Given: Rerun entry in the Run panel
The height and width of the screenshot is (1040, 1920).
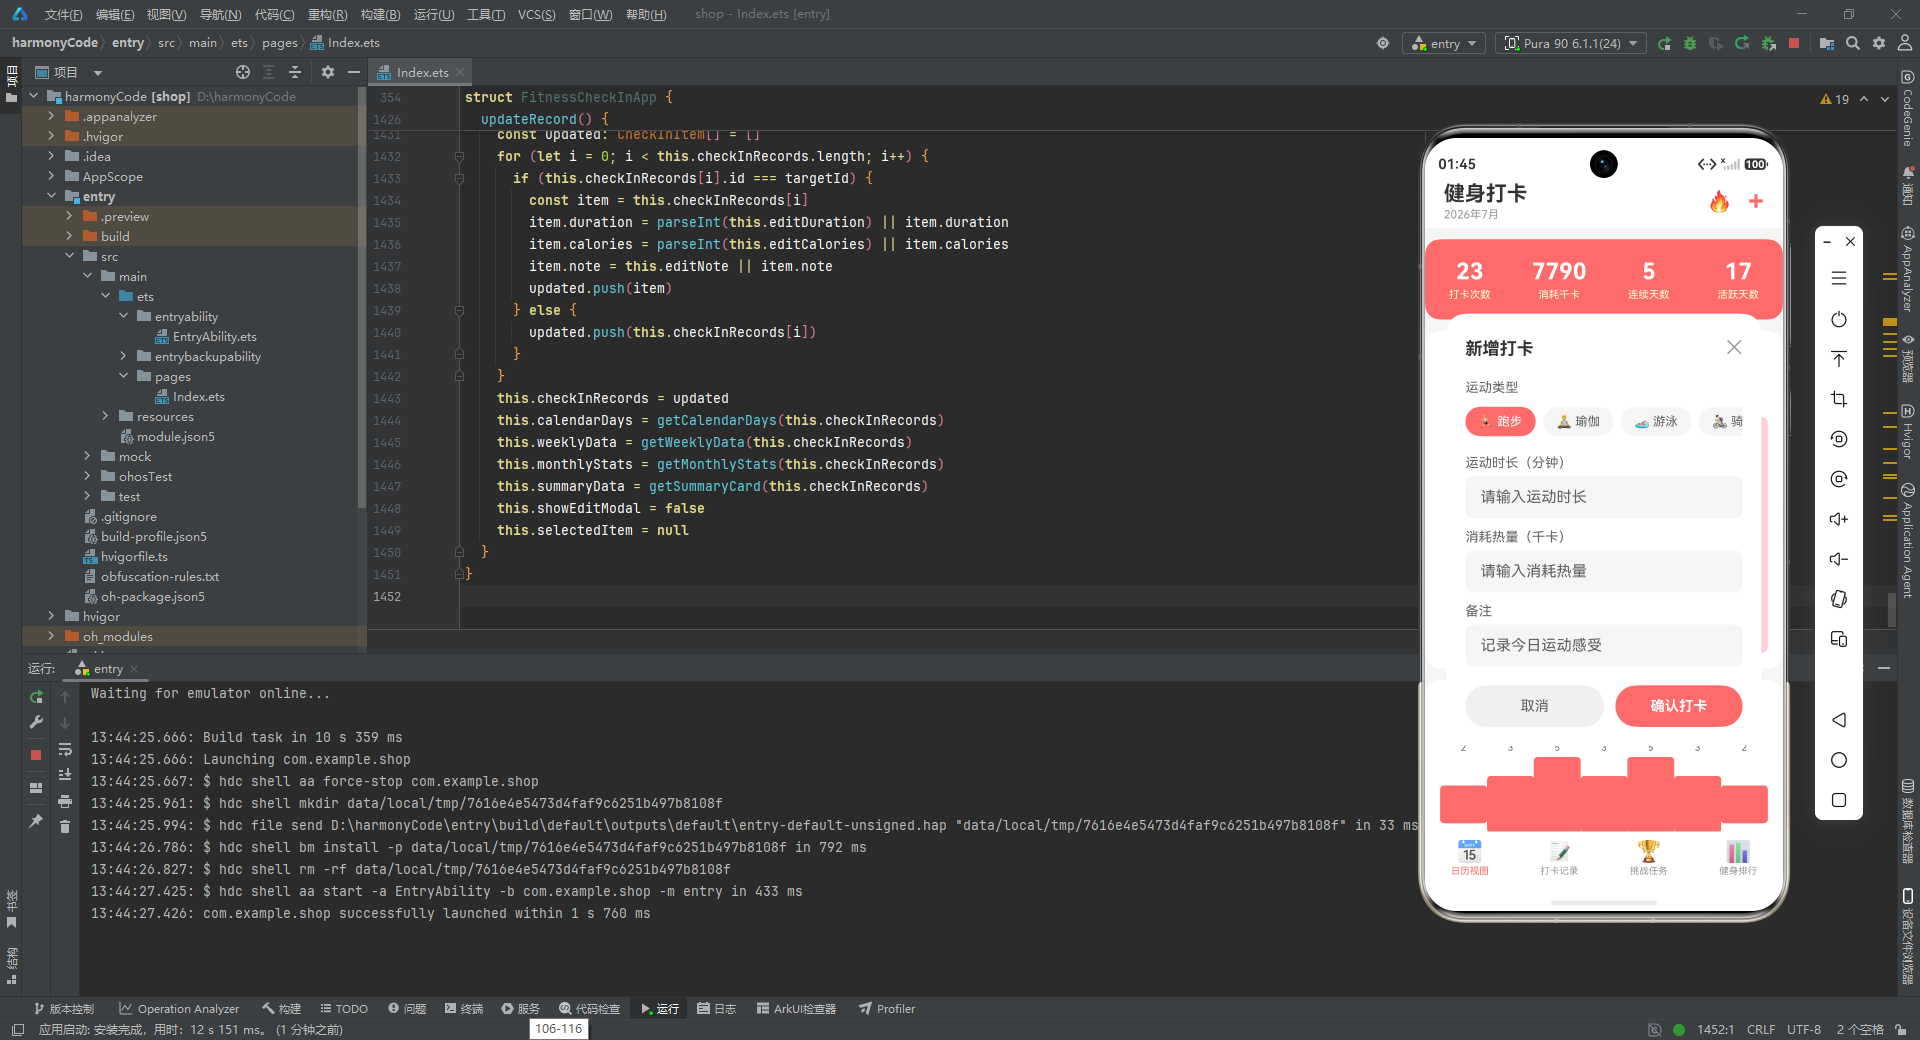Looking at the screenshot, I should point(36,697).
